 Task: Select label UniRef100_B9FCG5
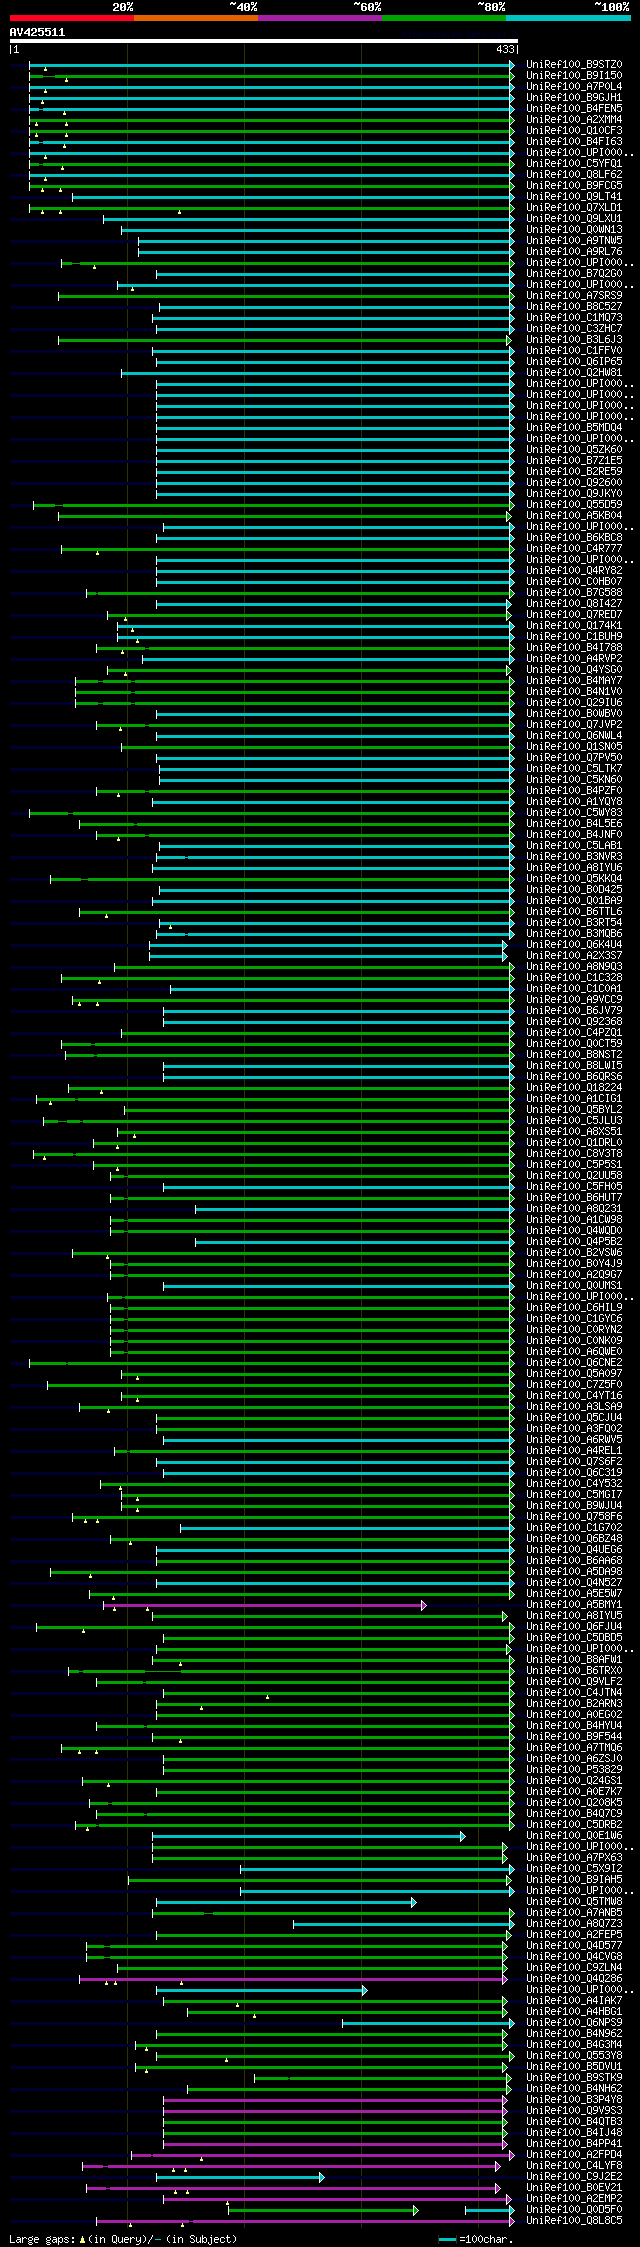click(574, 185)
